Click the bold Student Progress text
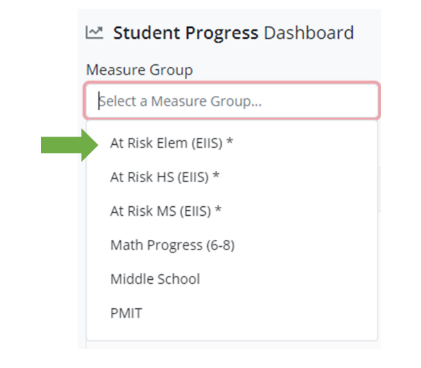 186,33
